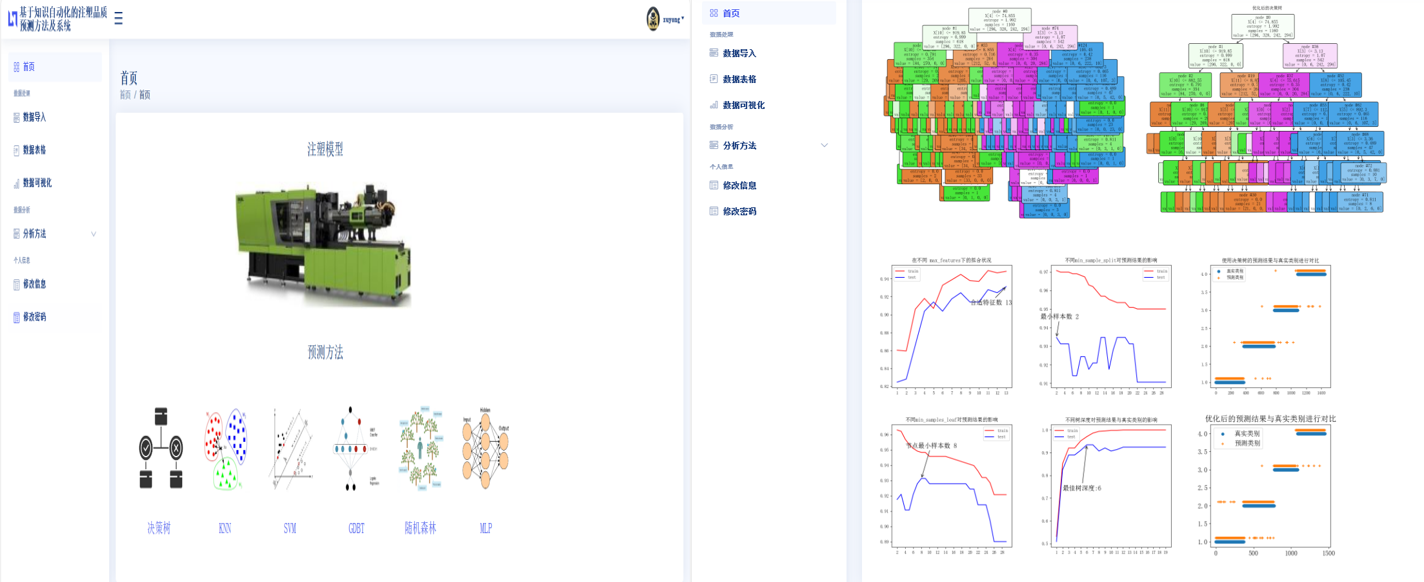The image size is (1424, 582).
Task: Click the 随机森林 text link
Action: [x=420, y=528]
